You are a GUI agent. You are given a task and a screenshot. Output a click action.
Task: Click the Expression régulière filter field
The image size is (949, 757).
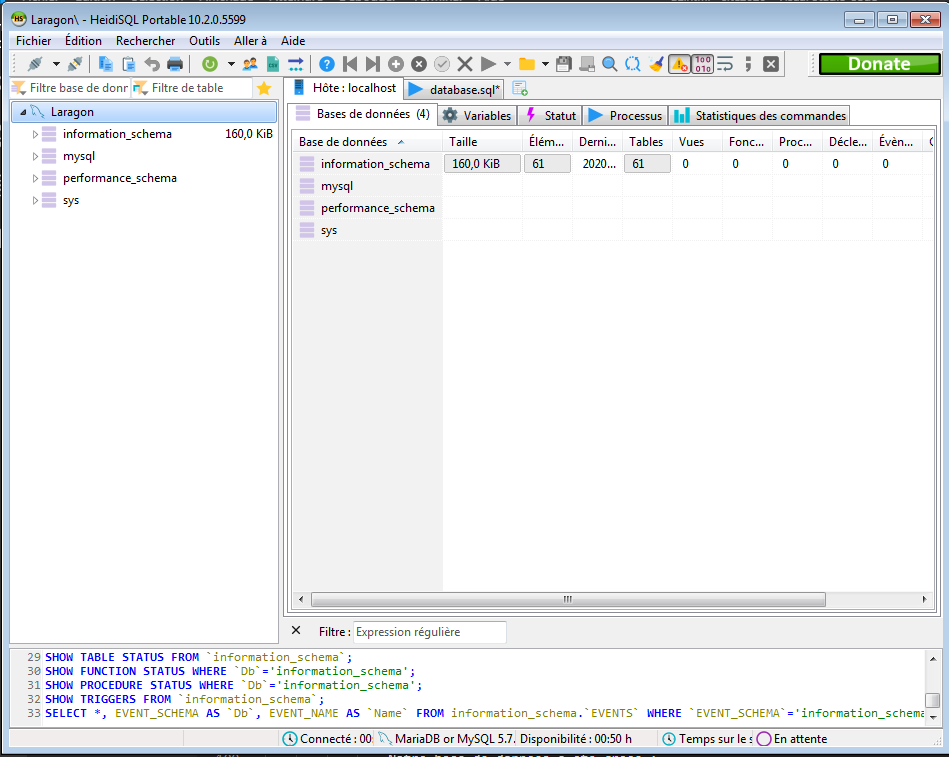[430, 632]
